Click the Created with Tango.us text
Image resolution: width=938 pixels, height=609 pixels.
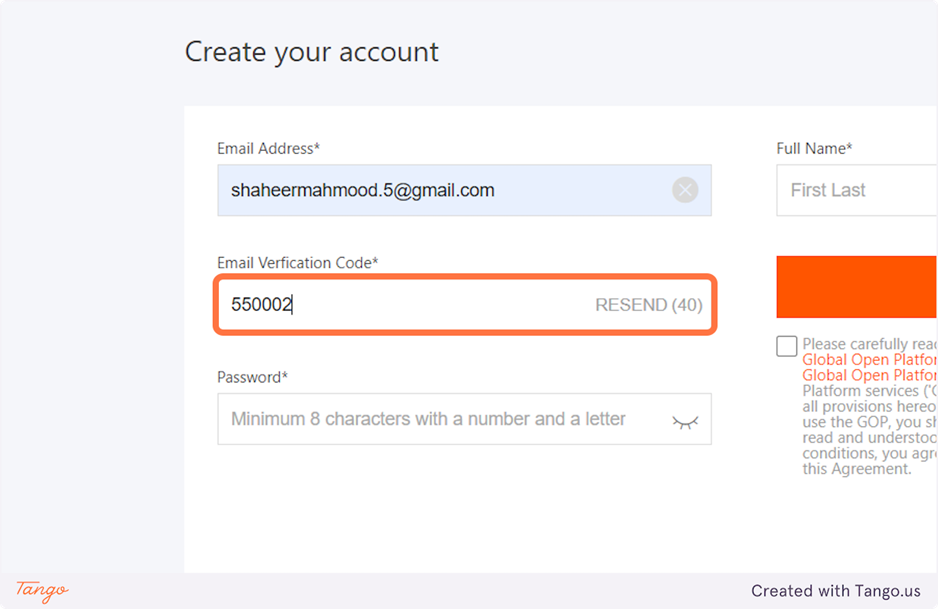(x=836, y=591)
